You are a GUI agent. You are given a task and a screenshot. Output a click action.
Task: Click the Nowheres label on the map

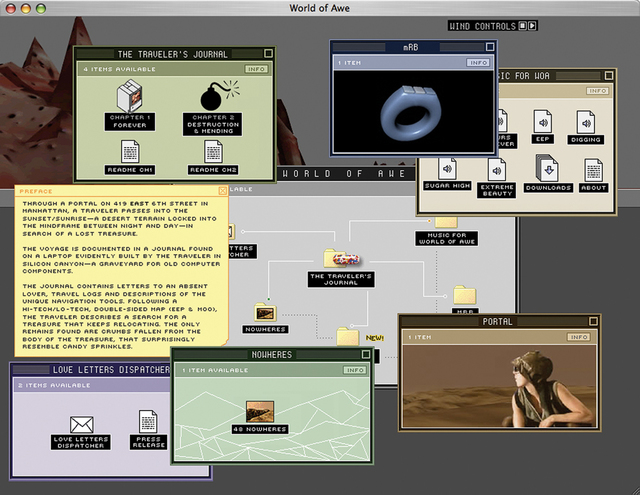point(265,329)
